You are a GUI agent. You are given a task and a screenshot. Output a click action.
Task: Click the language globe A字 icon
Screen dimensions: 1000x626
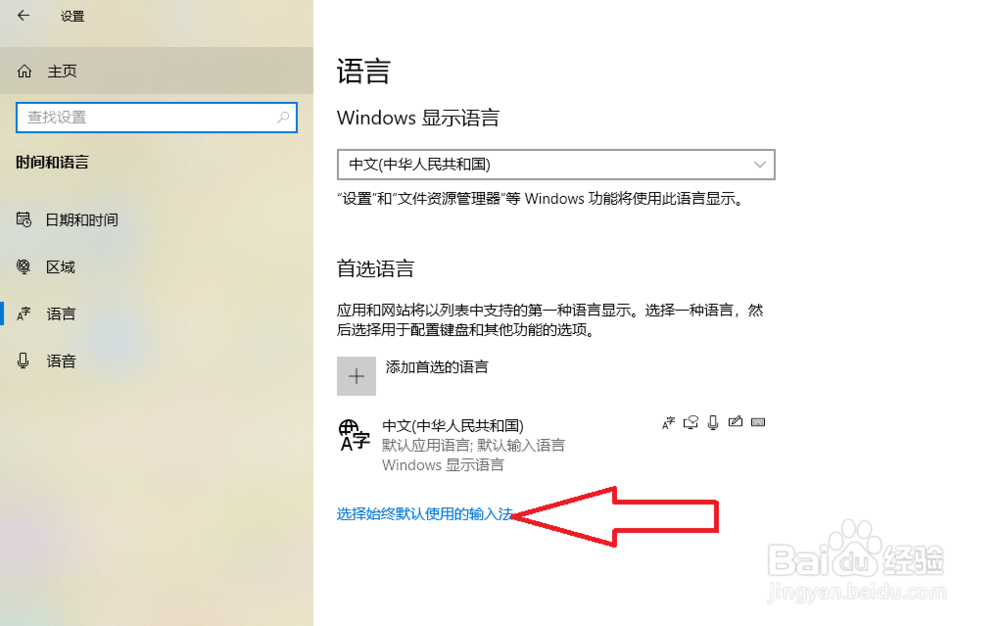[x=354, y=435]
